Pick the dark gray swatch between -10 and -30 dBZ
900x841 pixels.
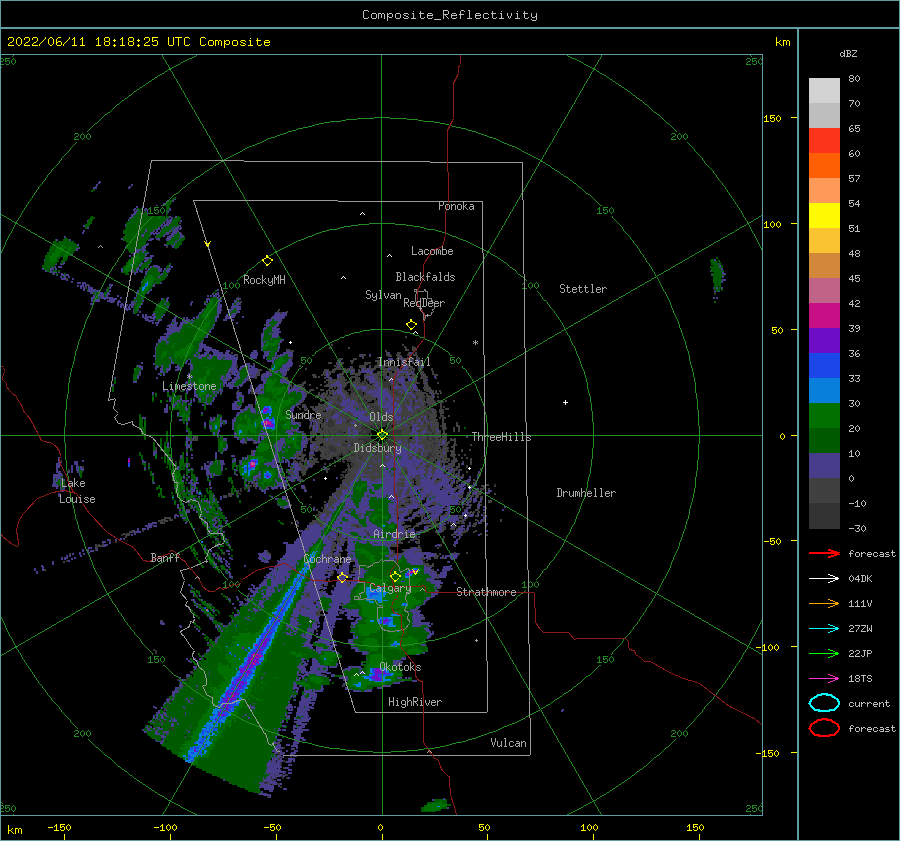824,516
